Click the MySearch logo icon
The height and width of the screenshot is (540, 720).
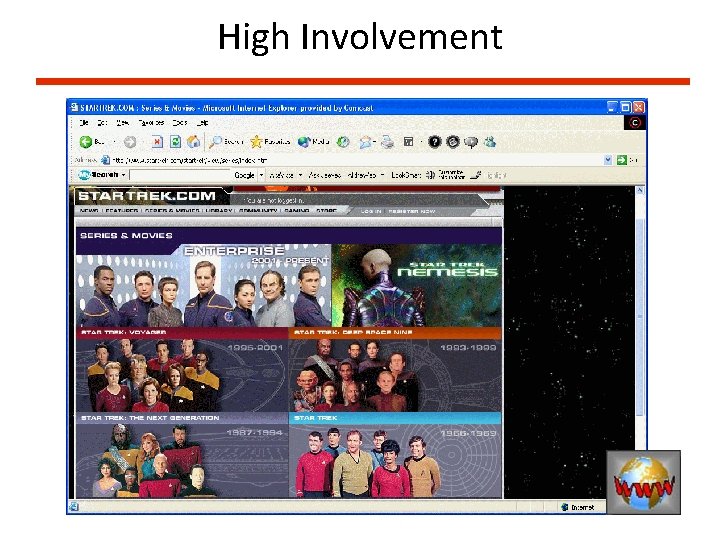click(x=84, y=175)
